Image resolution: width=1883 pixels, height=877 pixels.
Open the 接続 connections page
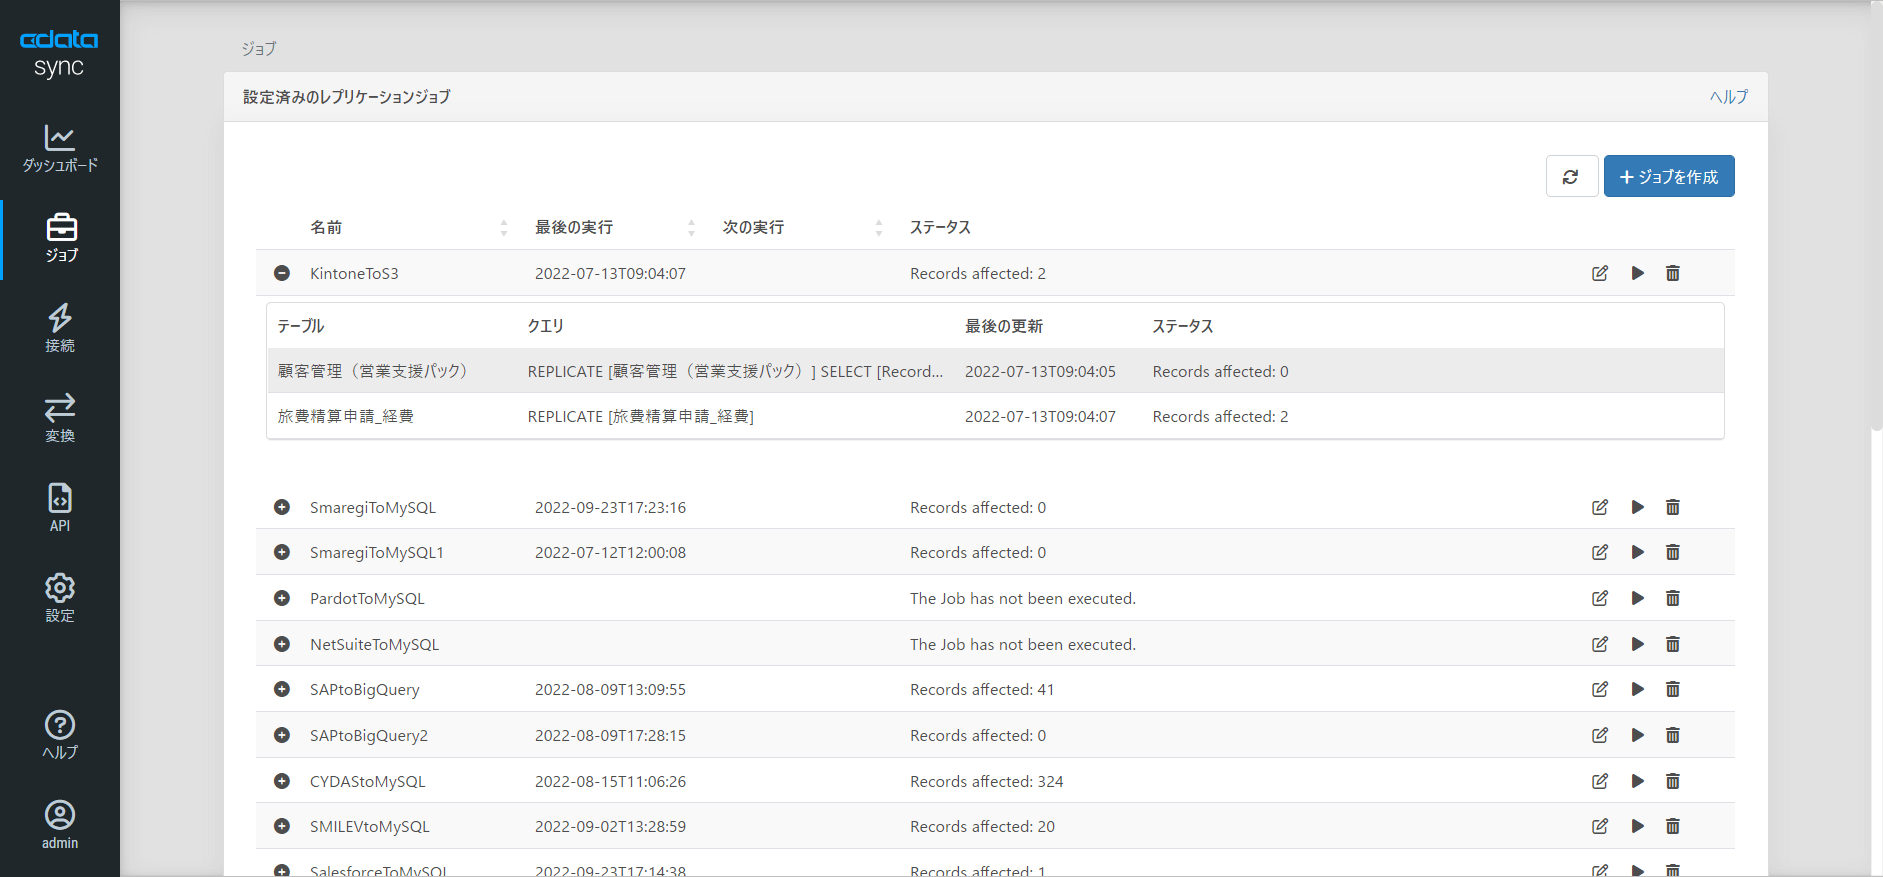60,329
